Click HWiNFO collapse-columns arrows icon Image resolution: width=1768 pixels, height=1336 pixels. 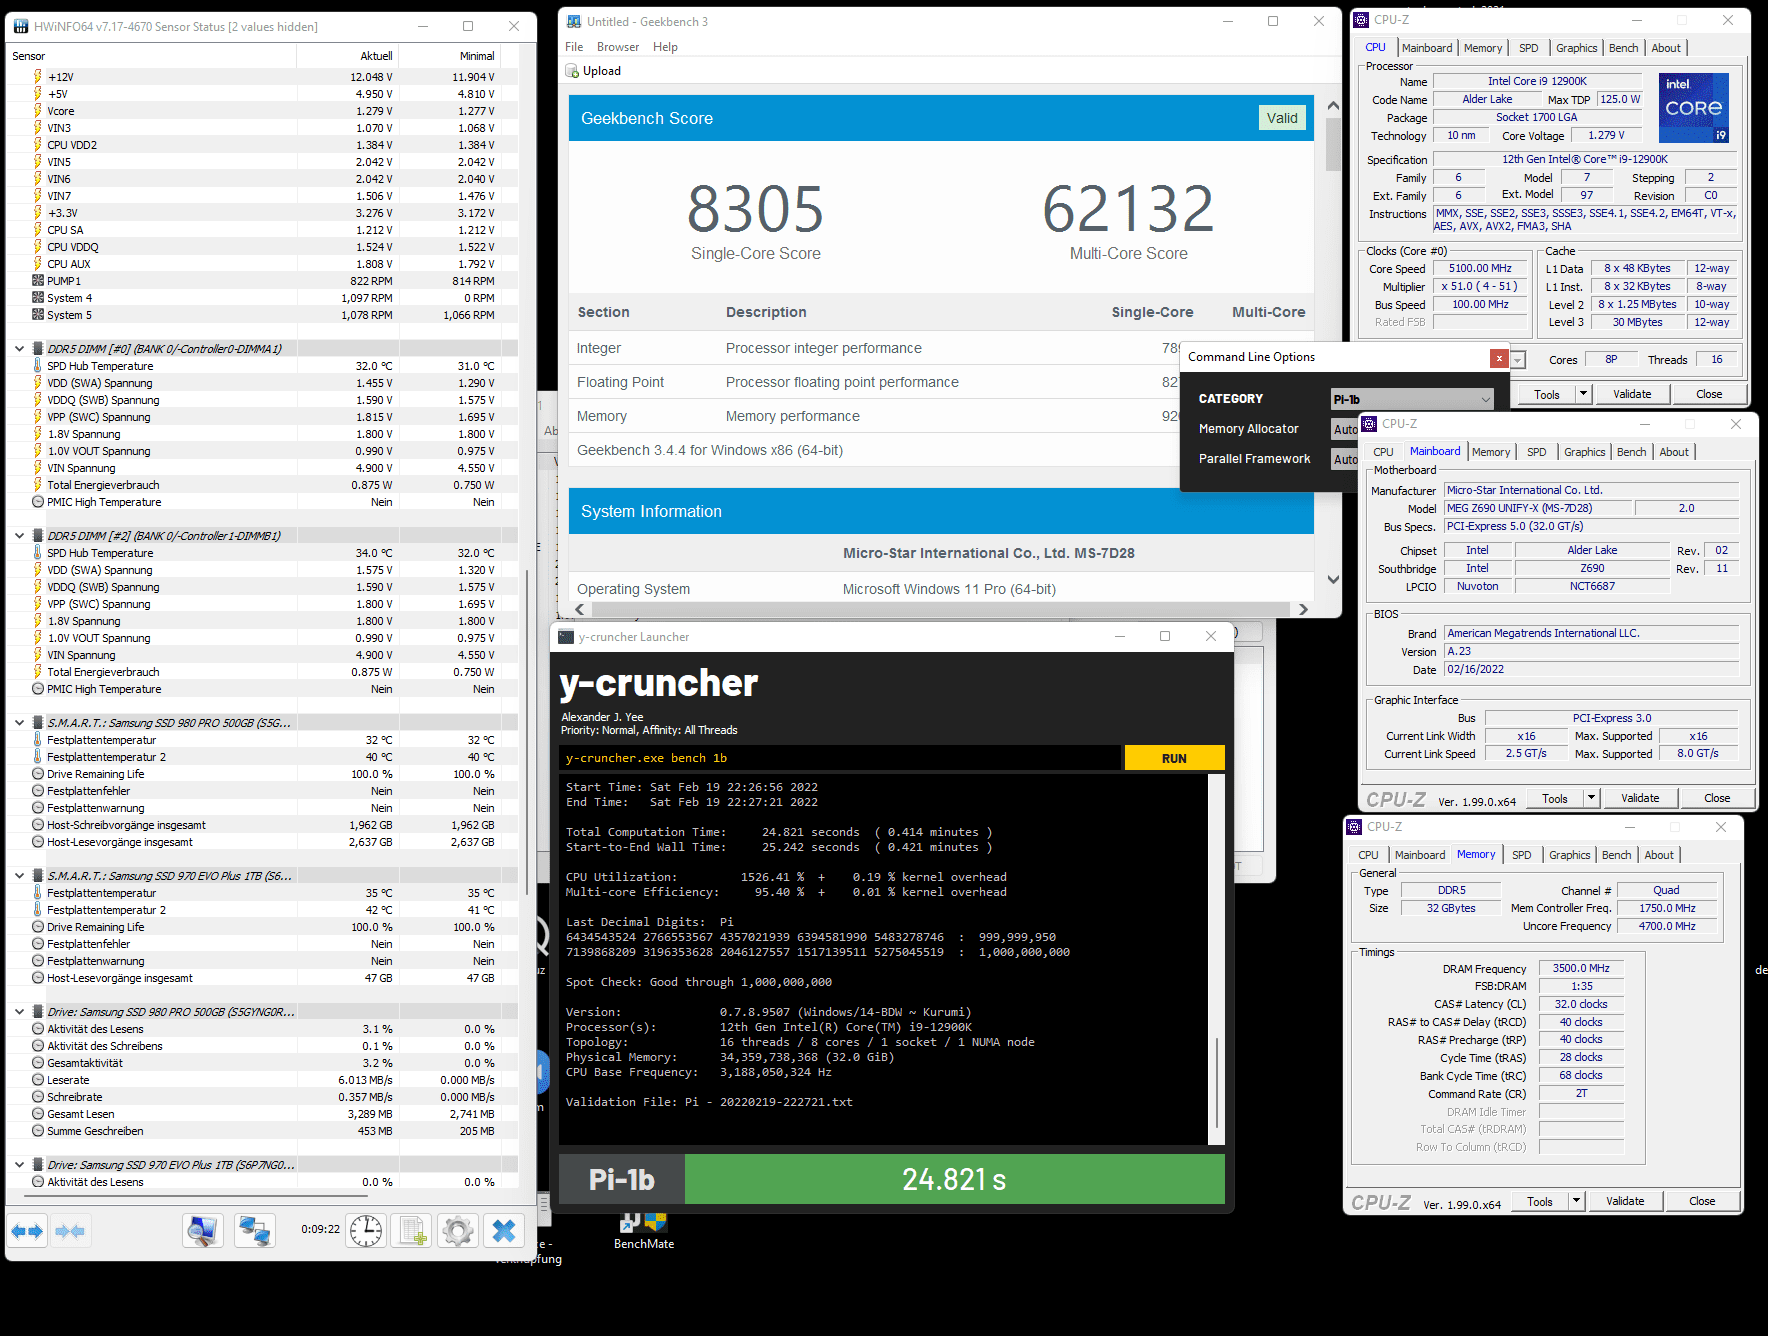tap(70, 1231)
